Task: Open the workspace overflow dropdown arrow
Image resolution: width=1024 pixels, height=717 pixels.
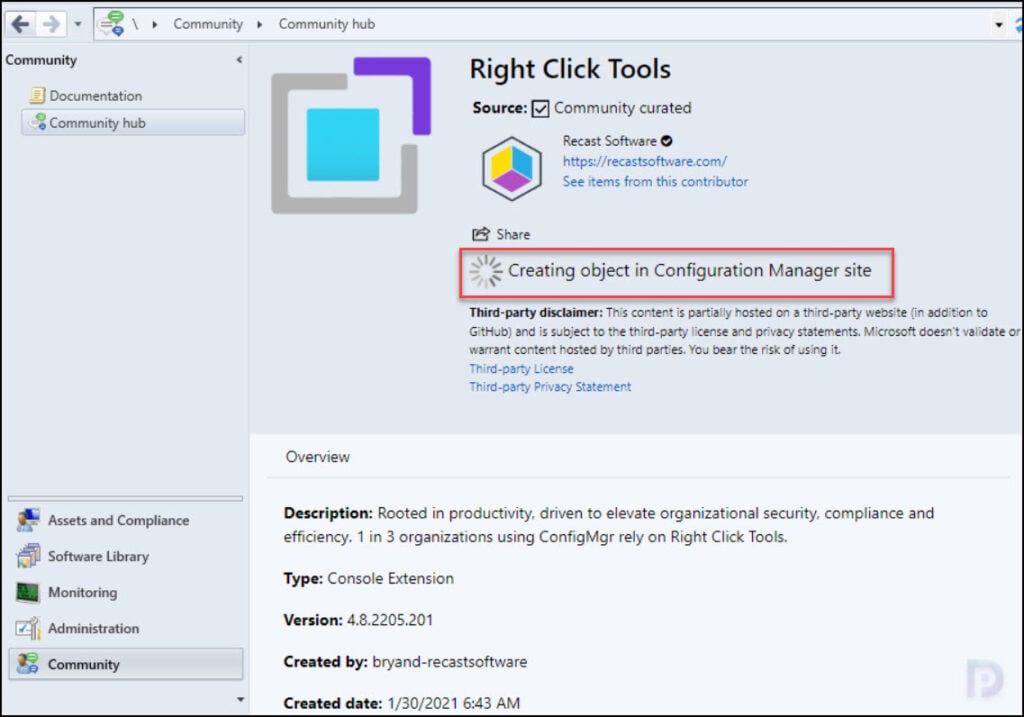Action: [240, 699]
